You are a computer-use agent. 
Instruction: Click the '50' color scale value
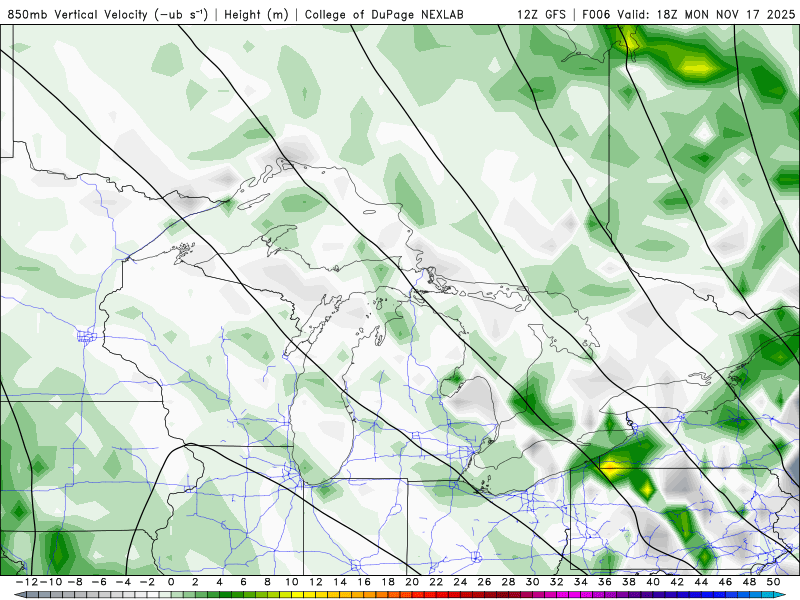point(773,582)
